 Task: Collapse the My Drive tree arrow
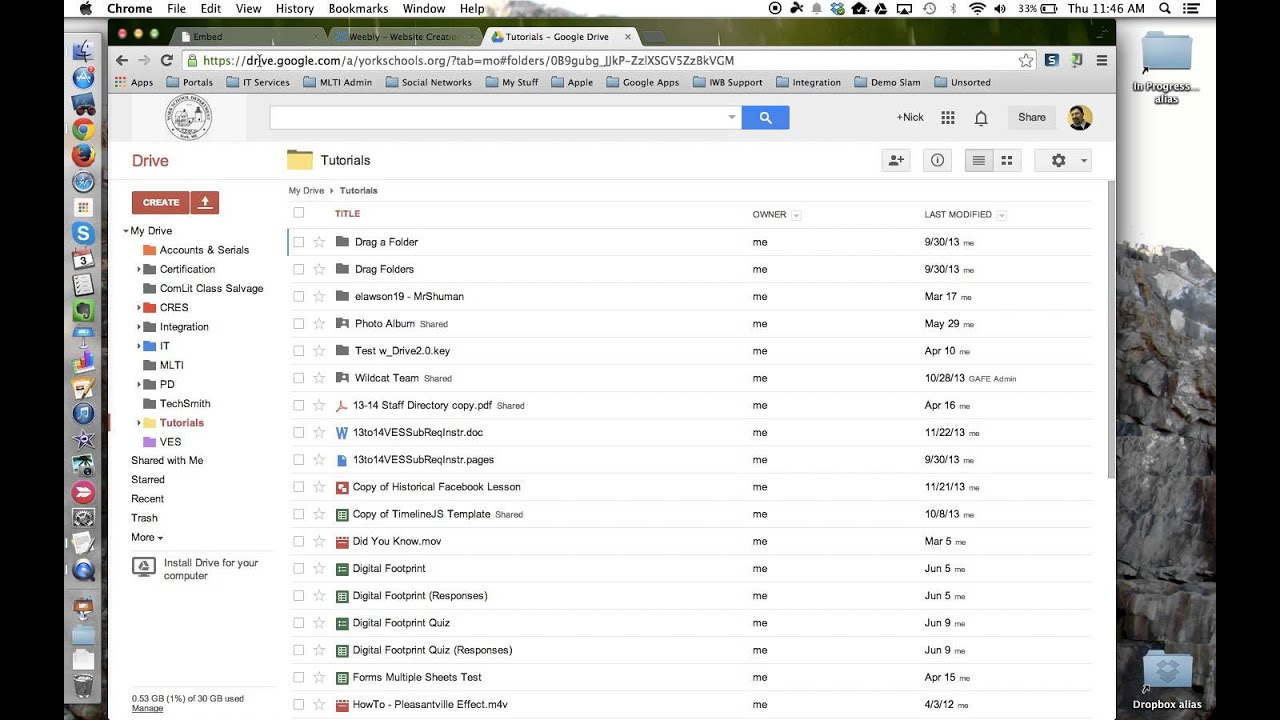126,231
